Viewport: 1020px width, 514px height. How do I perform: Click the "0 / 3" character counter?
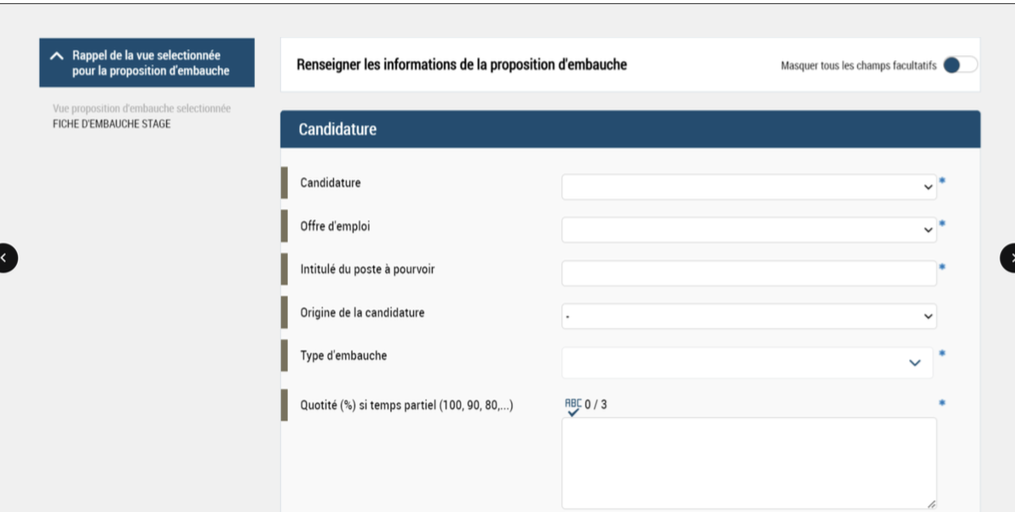[596, 405]
